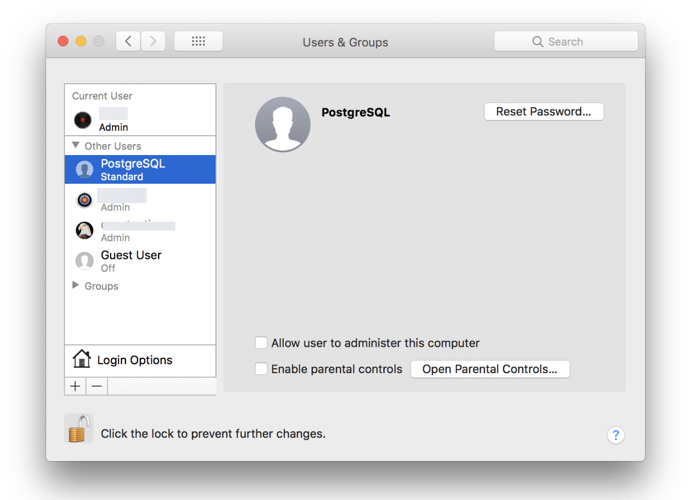Expand the Groups disclosure triangle

pos(76,286)
